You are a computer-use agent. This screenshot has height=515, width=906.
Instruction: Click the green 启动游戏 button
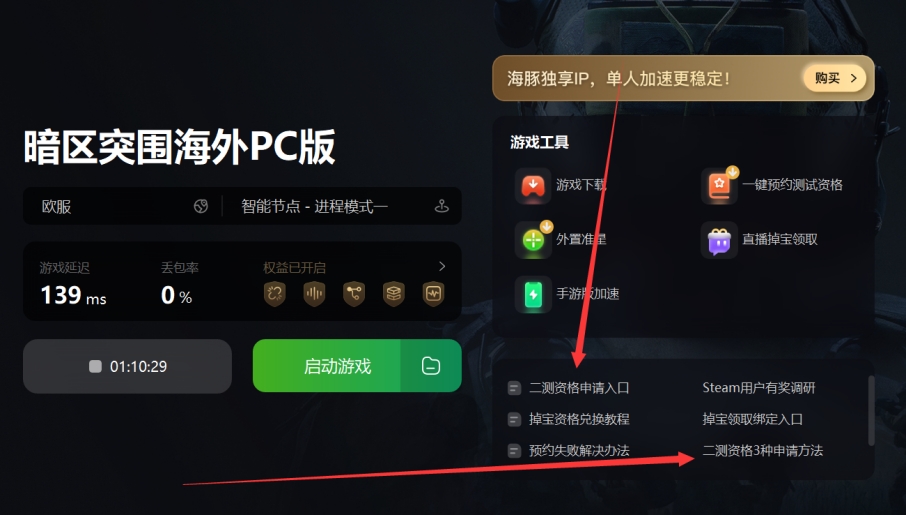coord(326,365)
